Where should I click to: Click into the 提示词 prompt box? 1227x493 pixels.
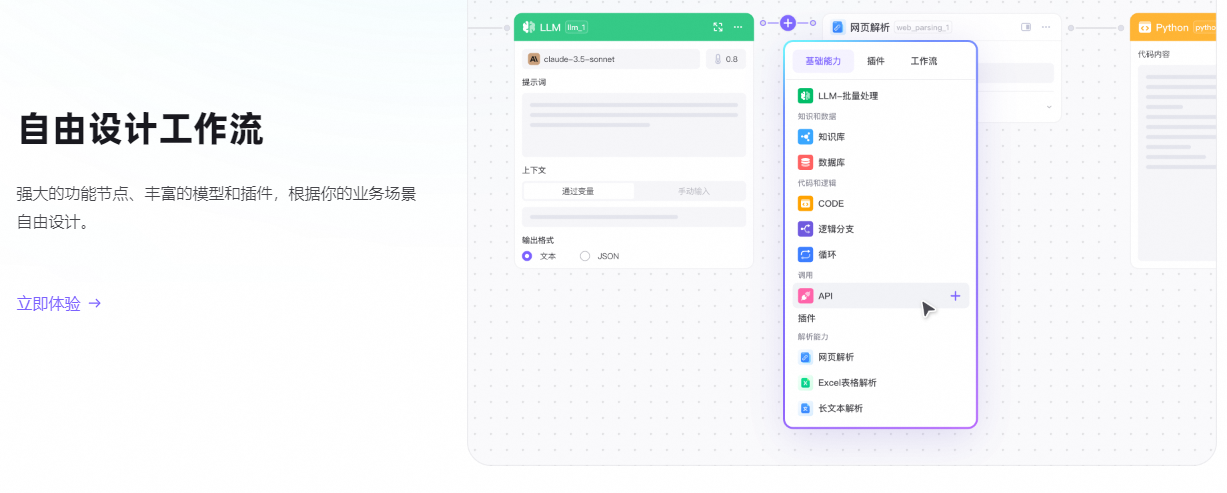634,125
